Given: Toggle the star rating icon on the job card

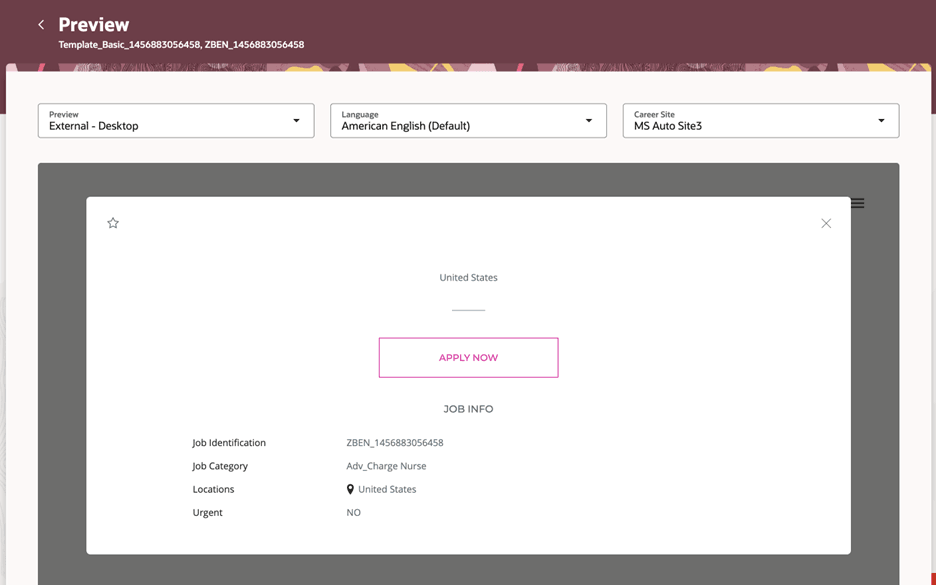Looking at the screenshot, I should (112, 222).
